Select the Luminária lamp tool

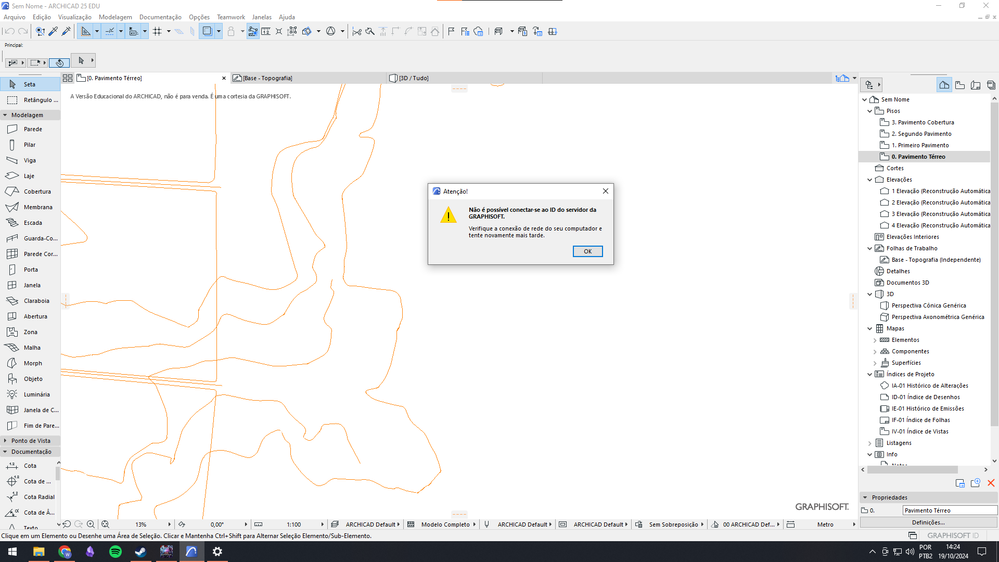click(30, 394)
